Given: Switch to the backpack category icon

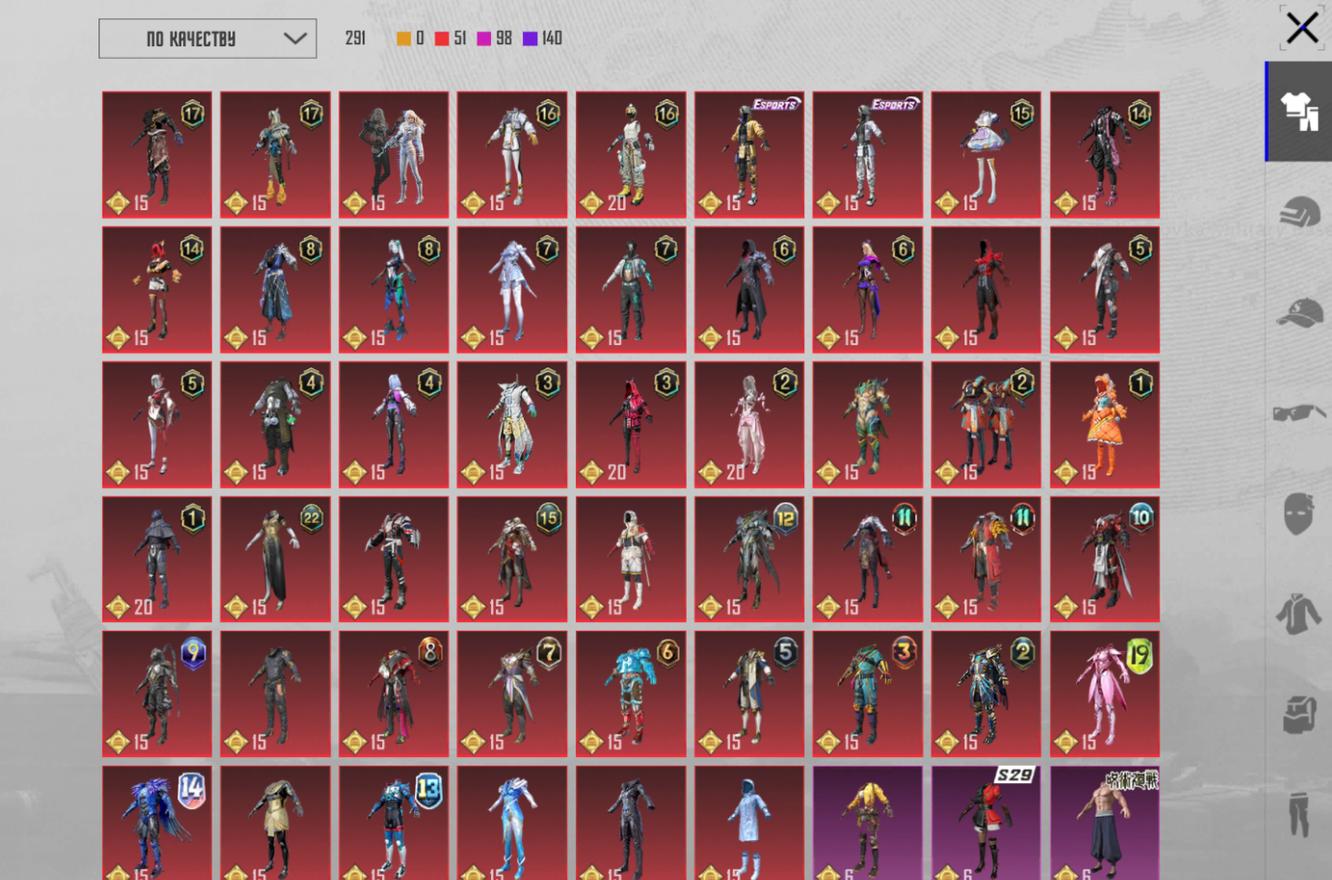Looking at the screenshot, I should pos(1298,714).
